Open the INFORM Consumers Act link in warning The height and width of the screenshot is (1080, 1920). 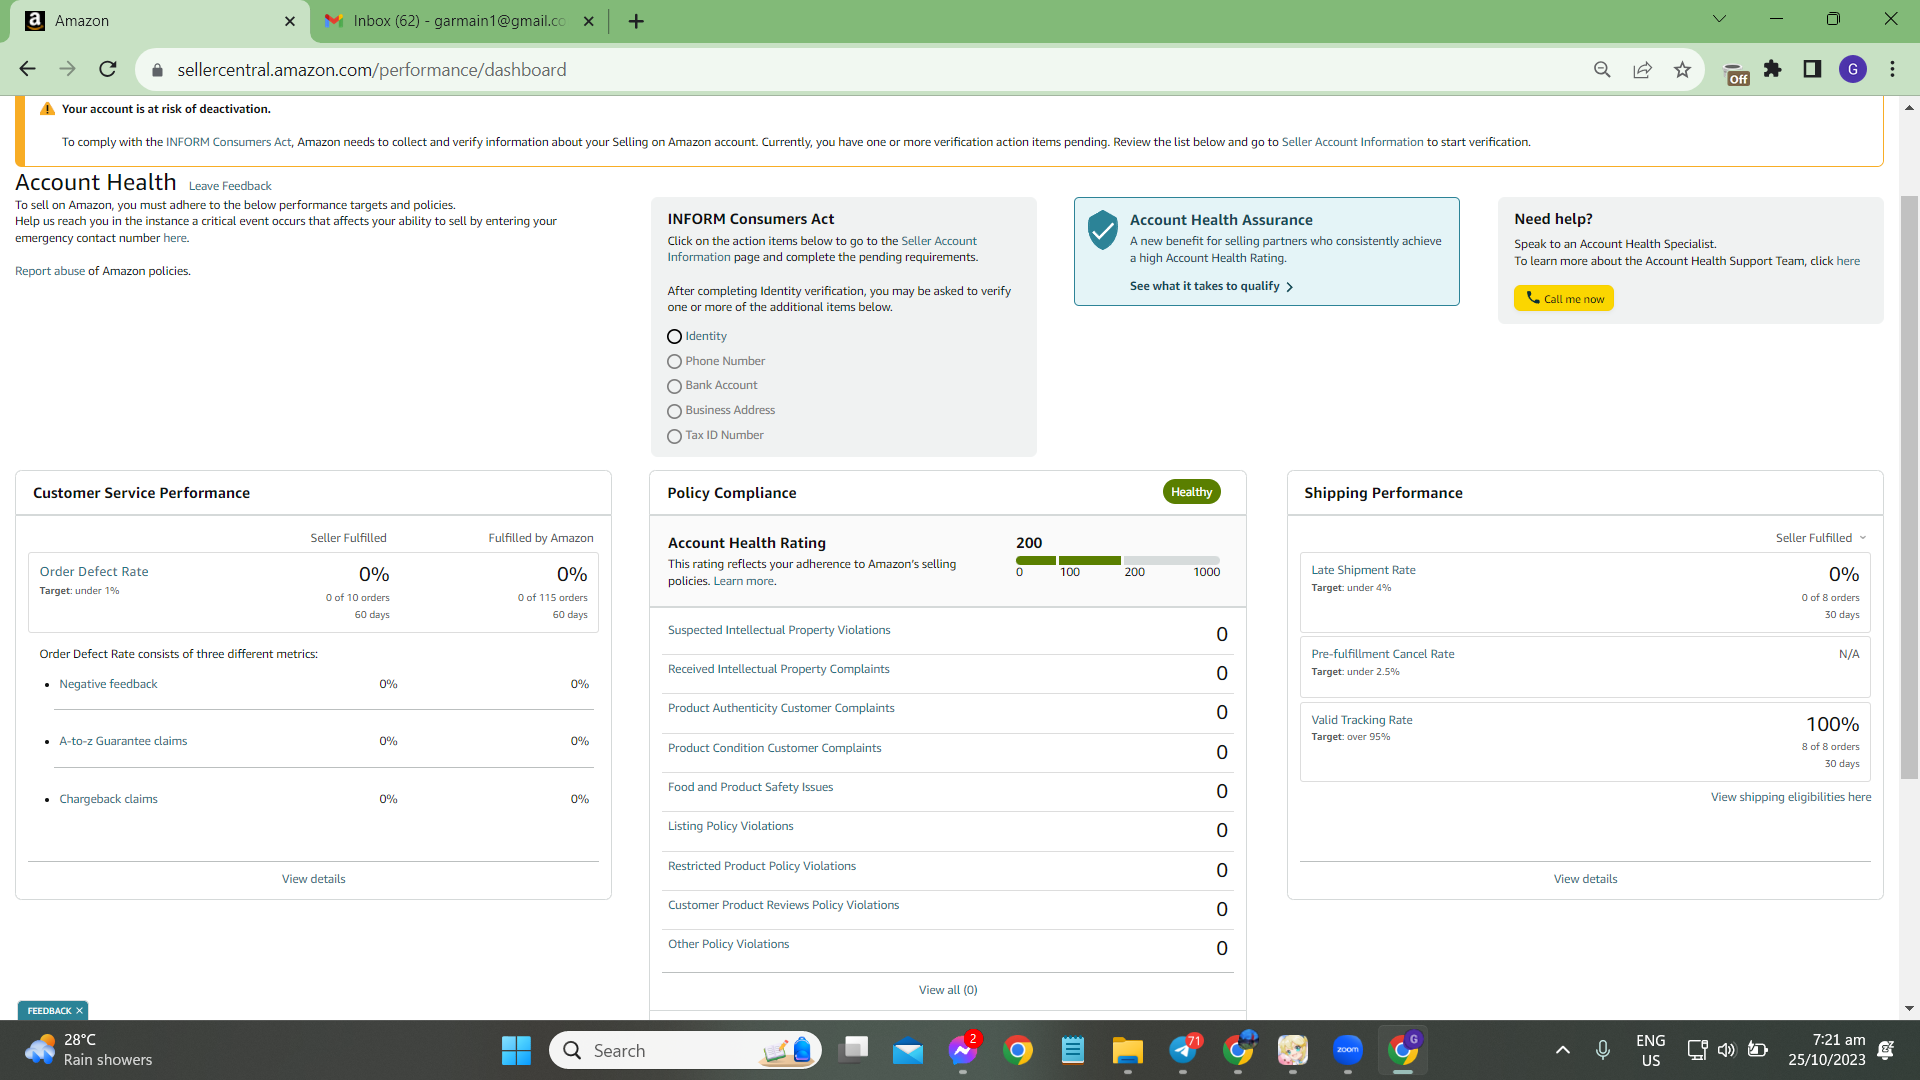(x=229, y=142)
